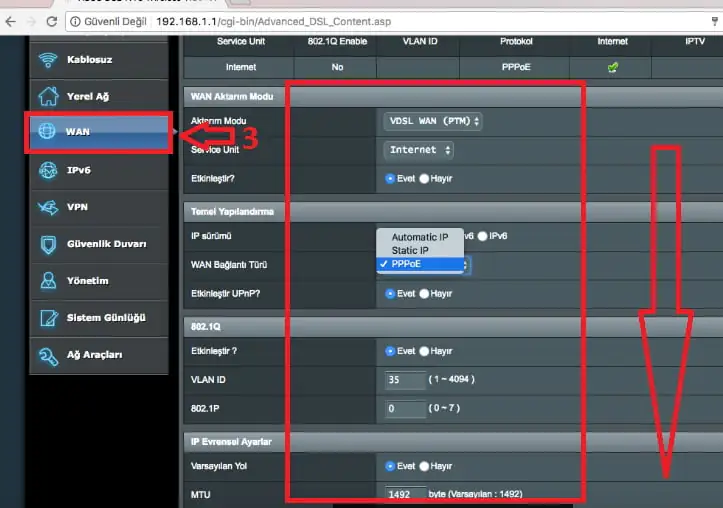Viewport: 723px width, 508px height.
Task: Click the VLAN ID column header
Action: [x=420, y=41]
